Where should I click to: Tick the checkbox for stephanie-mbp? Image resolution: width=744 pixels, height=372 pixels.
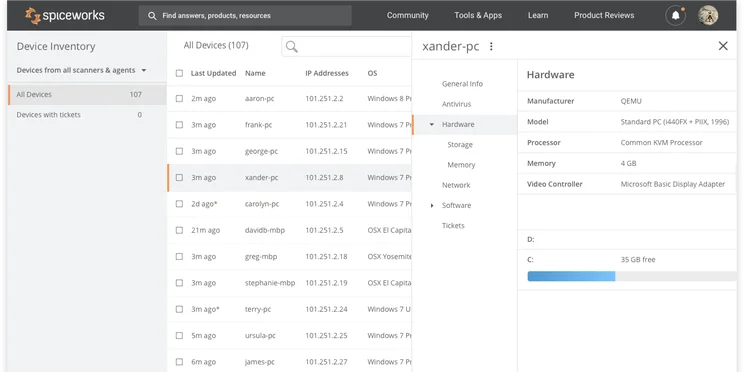pos(179,283)
